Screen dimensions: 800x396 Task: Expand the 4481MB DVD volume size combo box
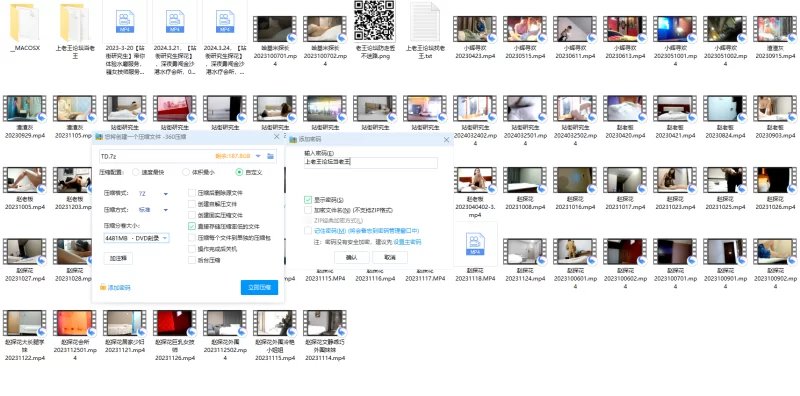[136, 238]
